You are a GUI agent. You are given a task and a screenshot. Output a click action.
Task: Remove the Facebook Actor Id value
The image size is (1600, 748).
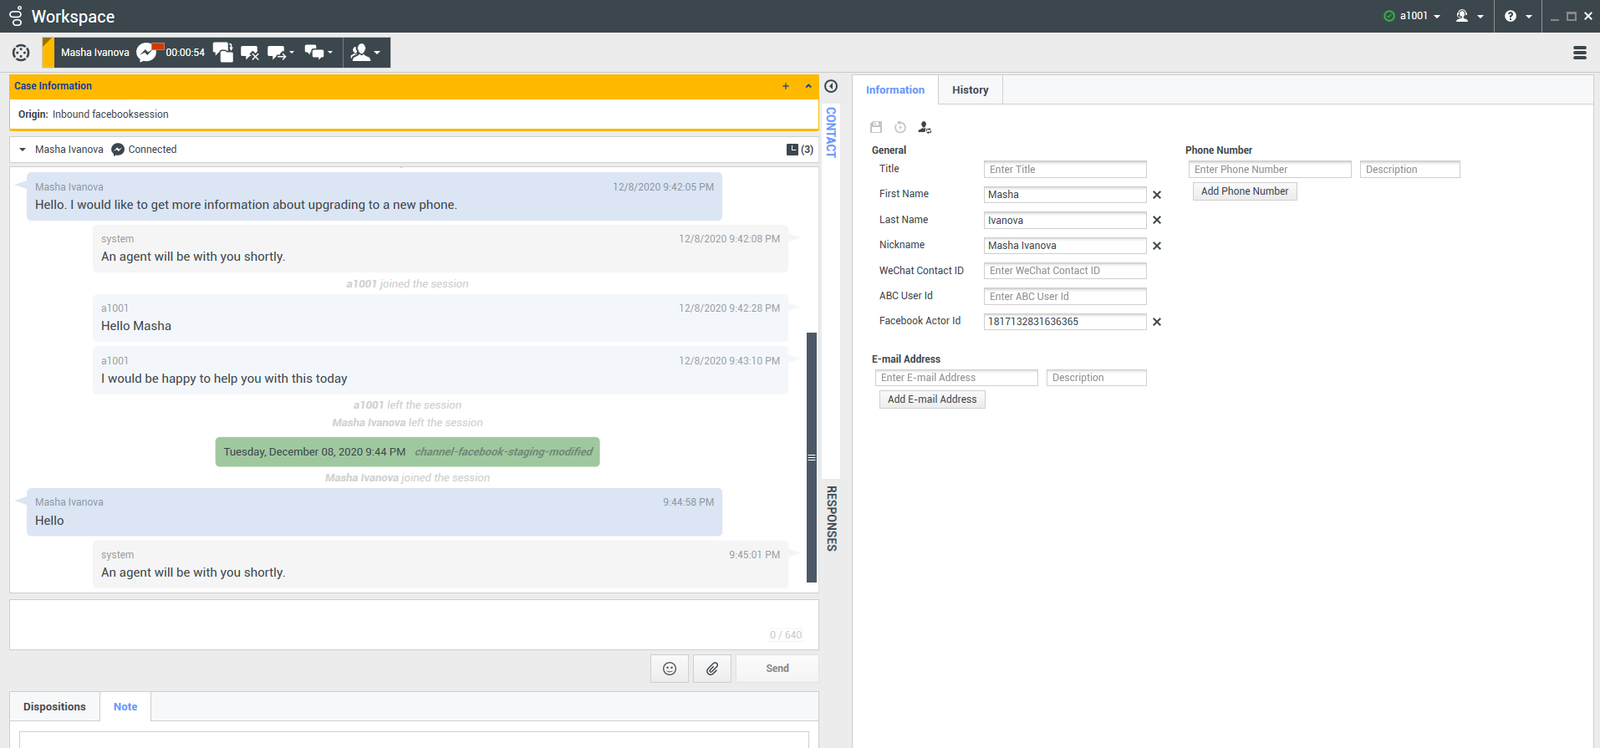1157,322
